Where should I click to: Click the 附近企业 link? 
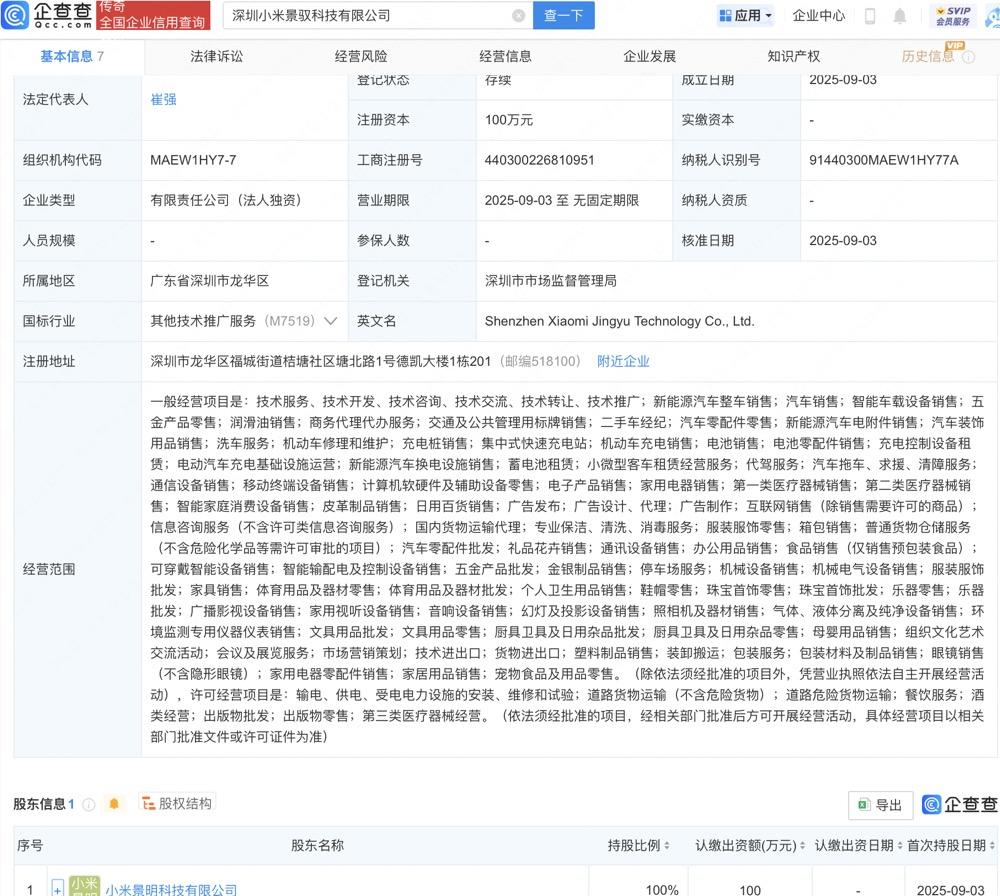623,361
